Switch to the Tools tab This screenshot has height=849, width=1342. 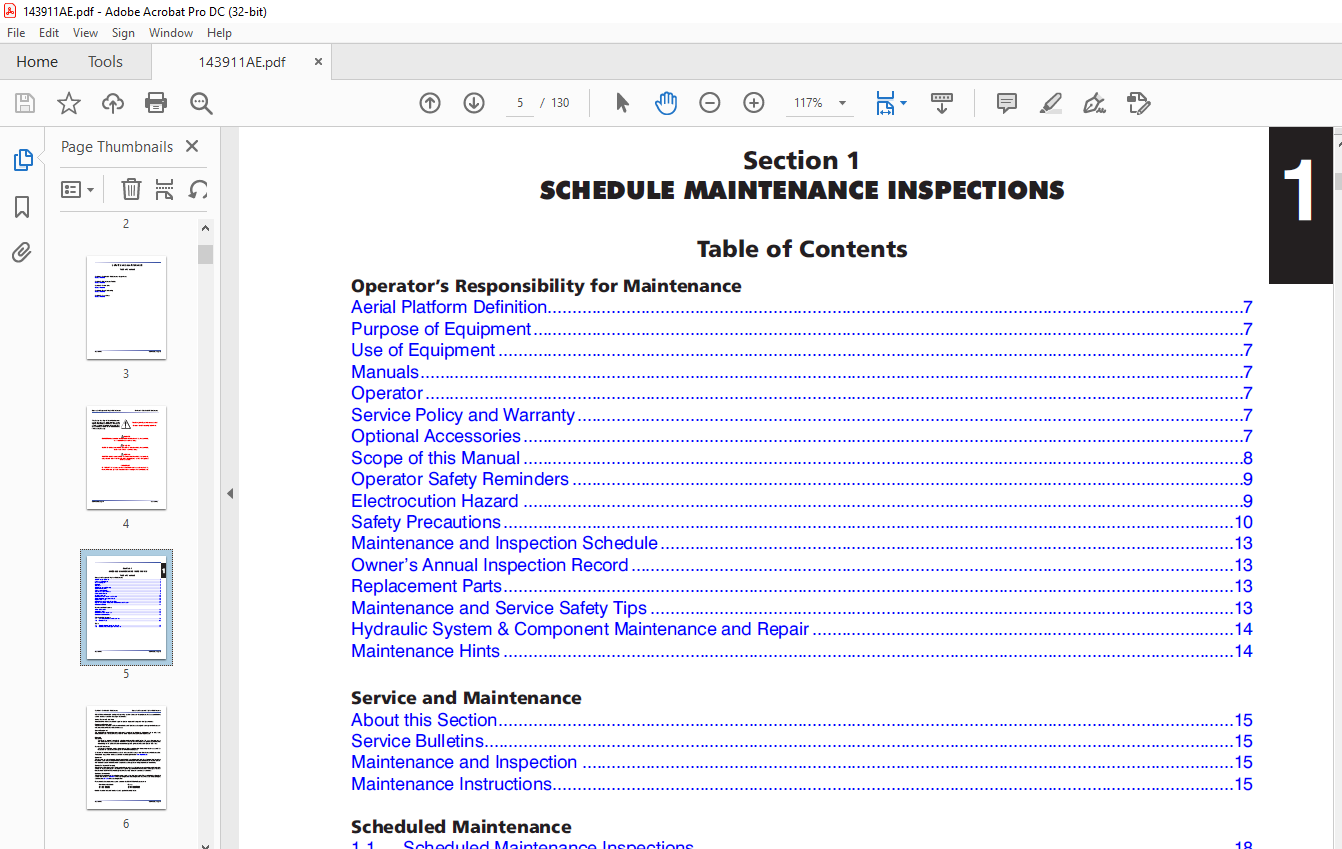coord(105,62)
